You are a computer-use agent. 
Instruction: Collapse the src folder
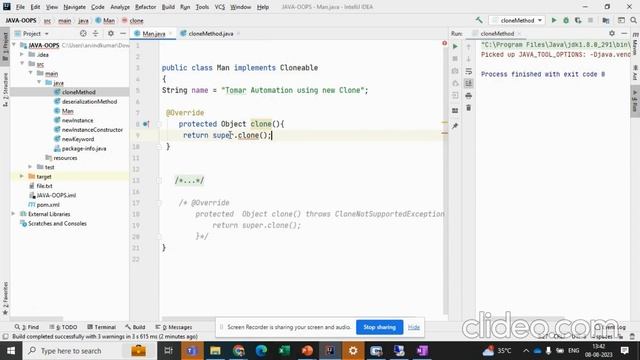tap(22, 64)
